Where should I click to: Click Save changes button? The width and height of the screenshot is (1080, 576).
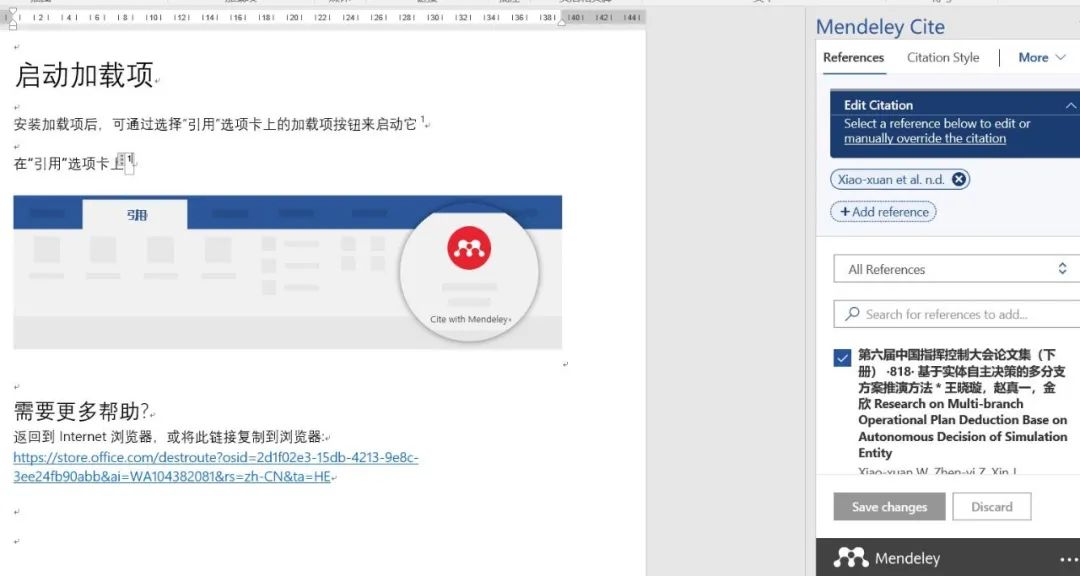click(x=889, y=506)
